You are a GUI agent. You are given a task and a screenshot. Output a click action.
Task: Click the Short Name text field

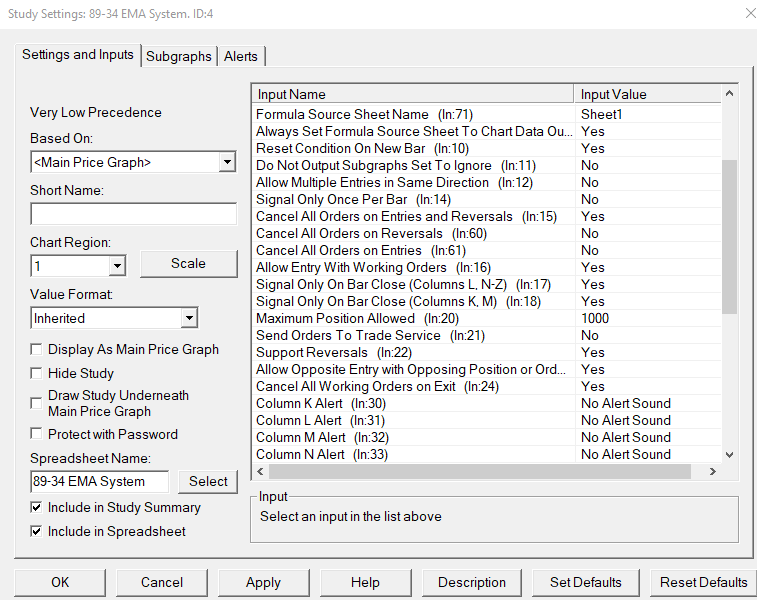tap(133, 214)
